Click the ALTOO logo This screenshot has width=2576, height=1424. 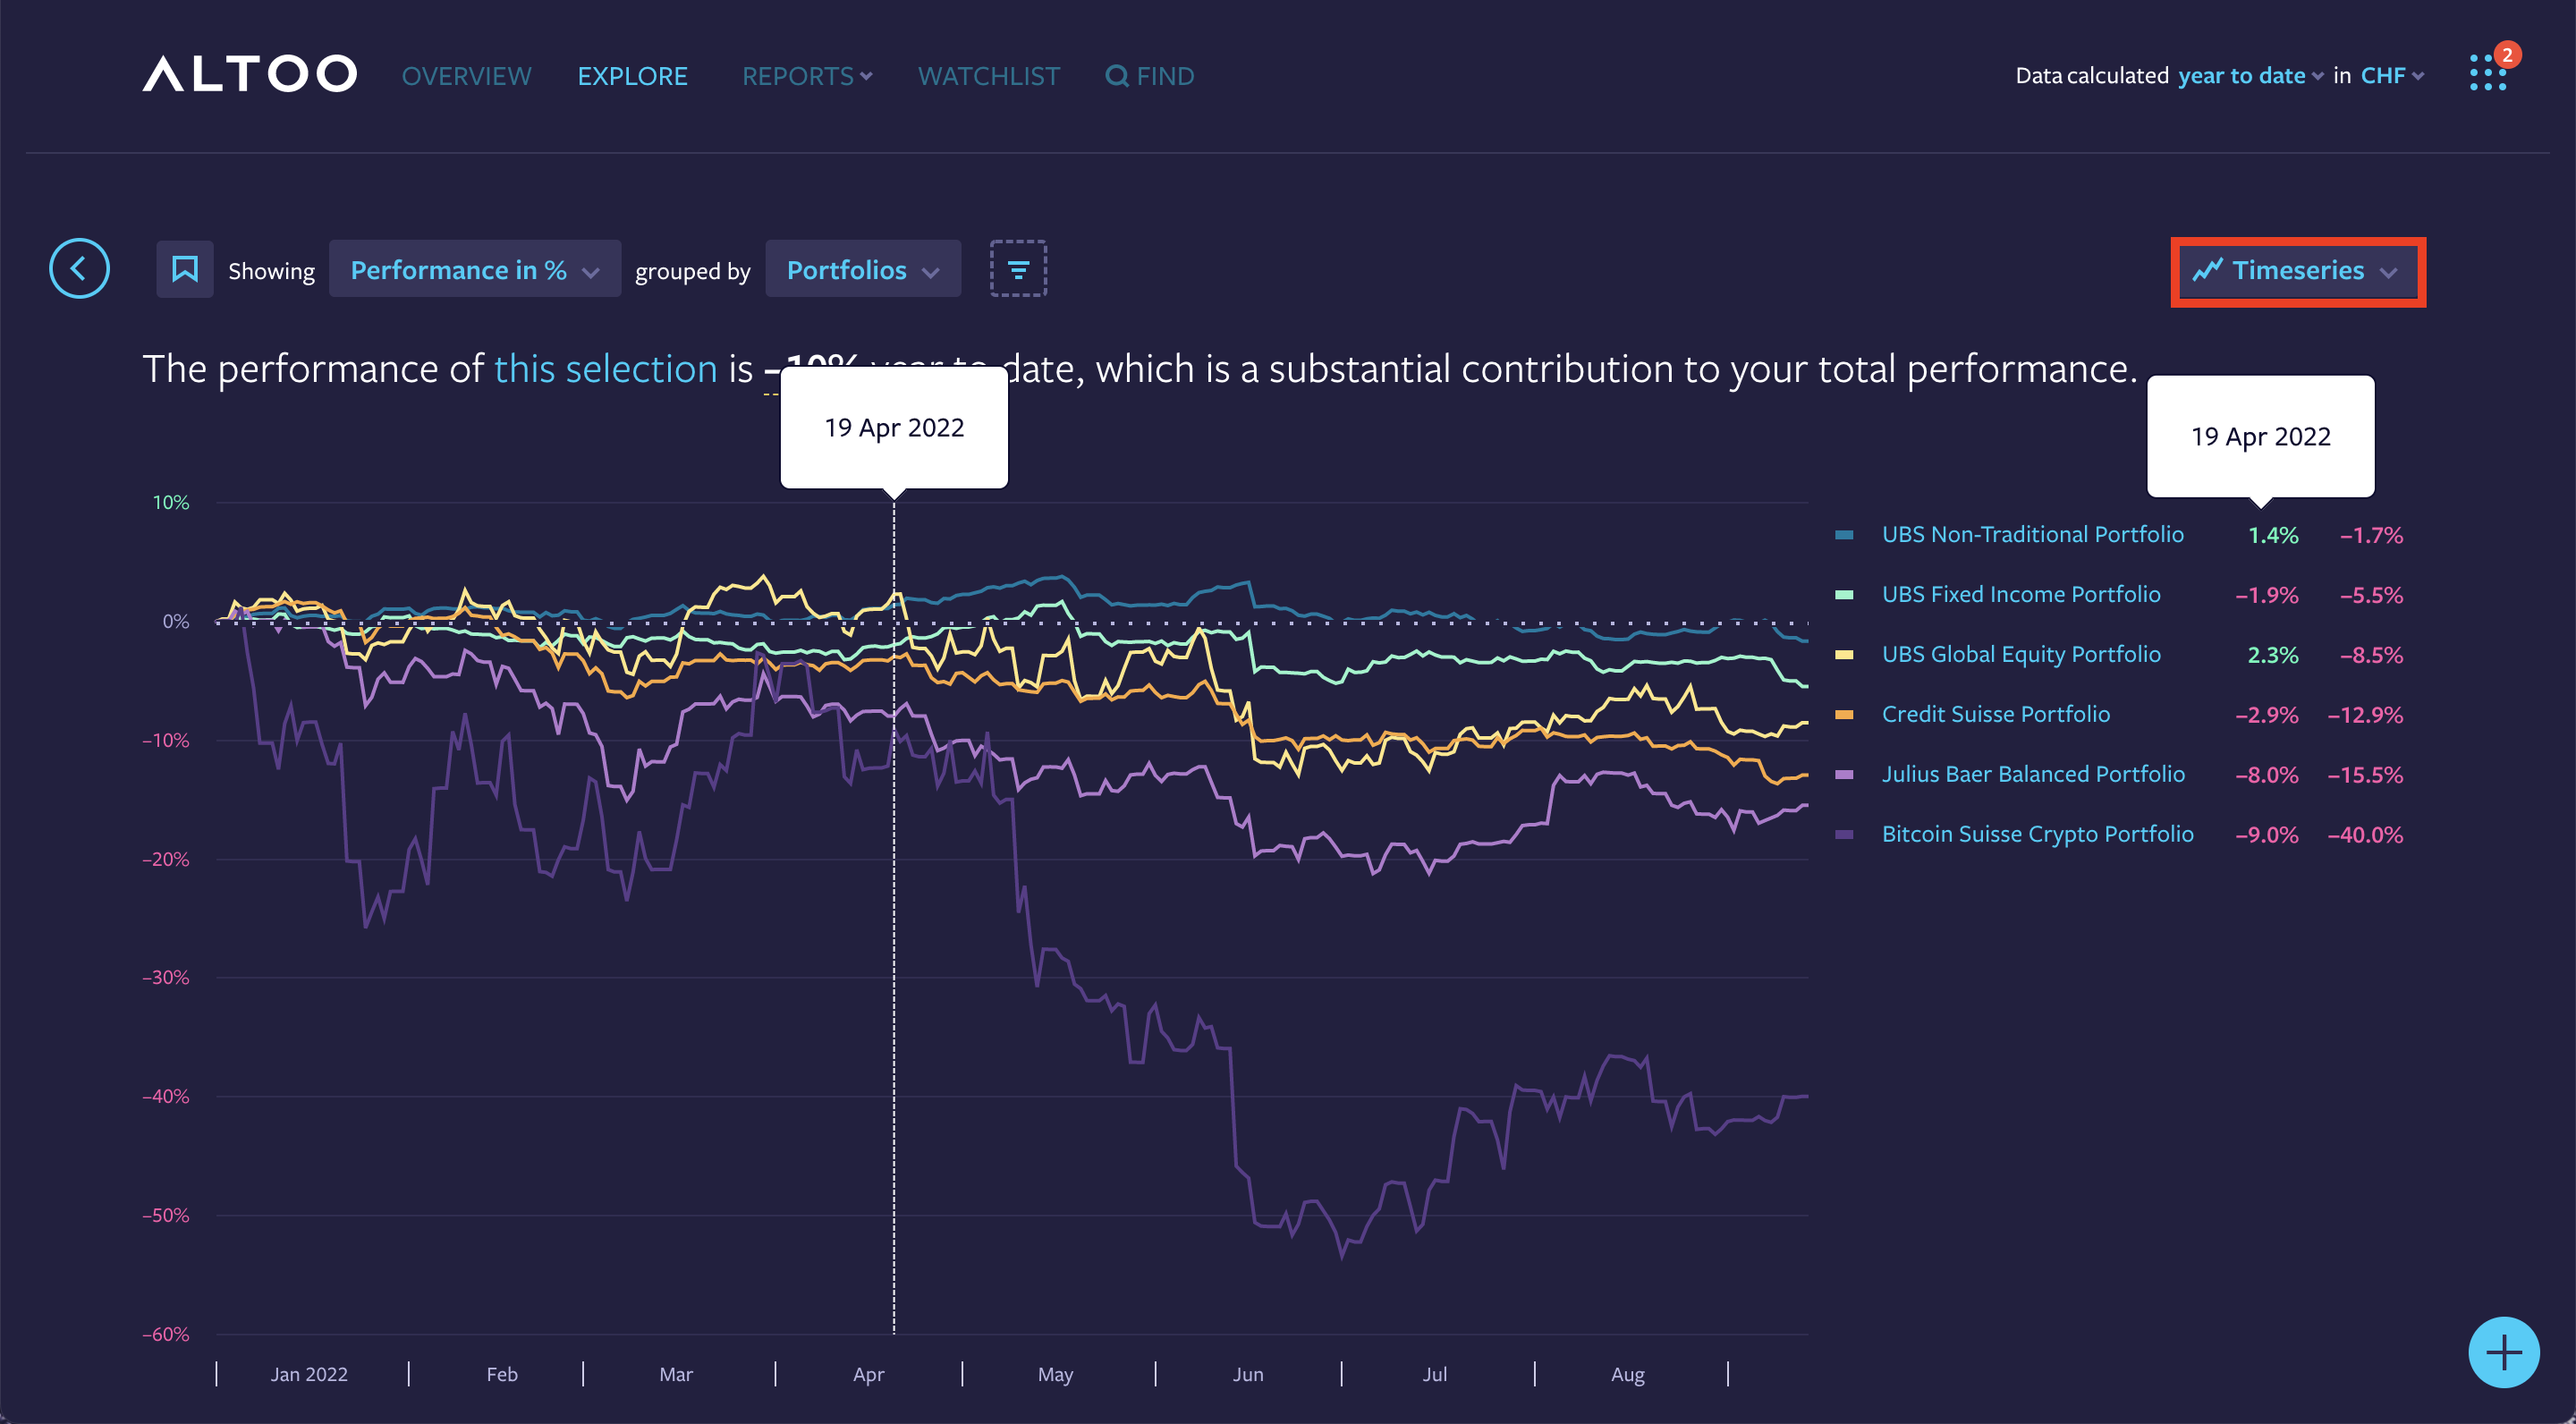(x=250, y=74)
